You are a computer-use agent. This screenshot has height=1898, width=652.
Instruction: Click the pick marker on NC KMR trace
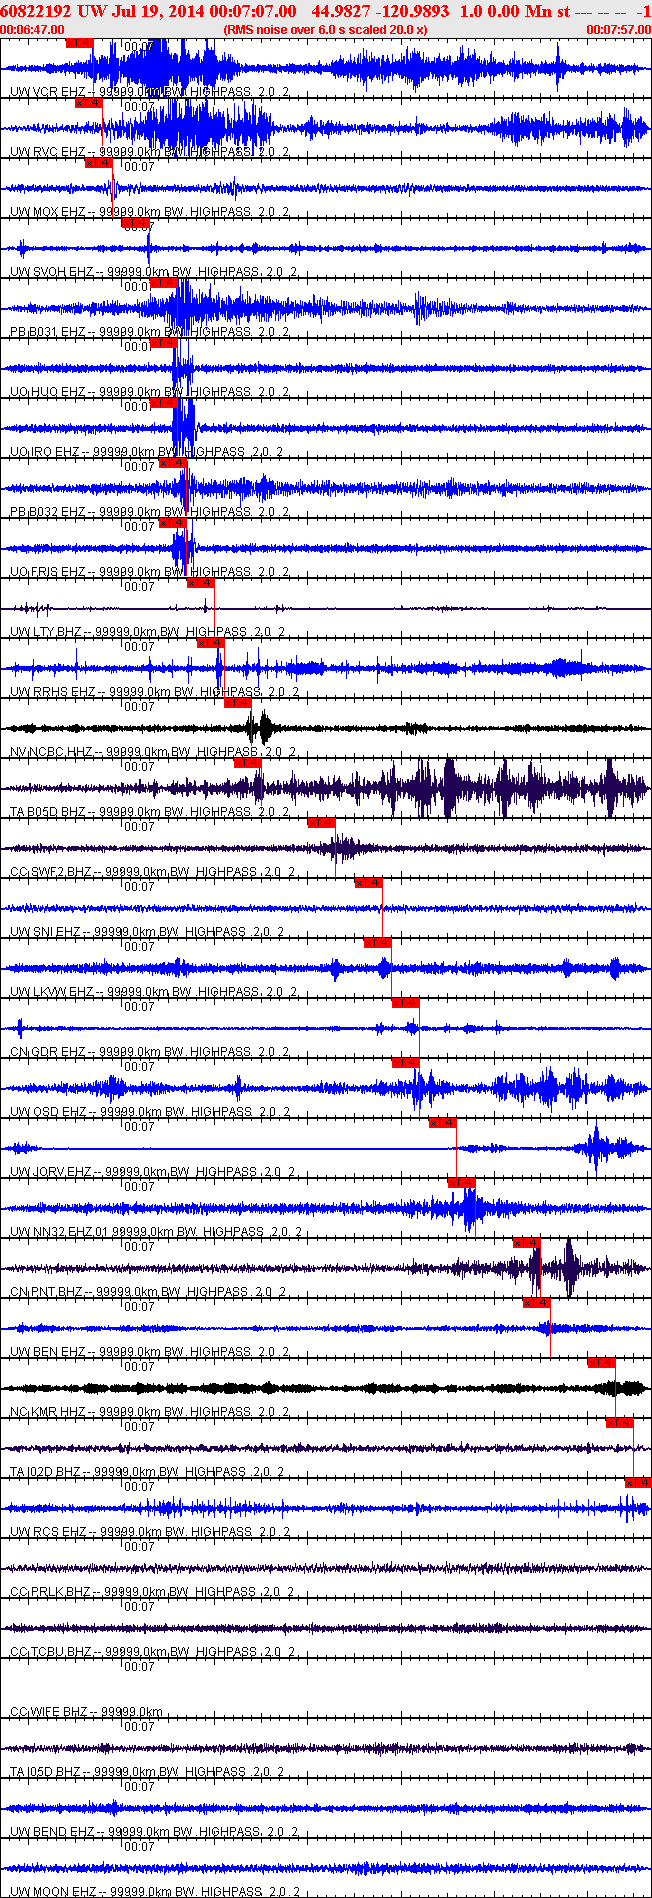click(x=601, y=1363)
